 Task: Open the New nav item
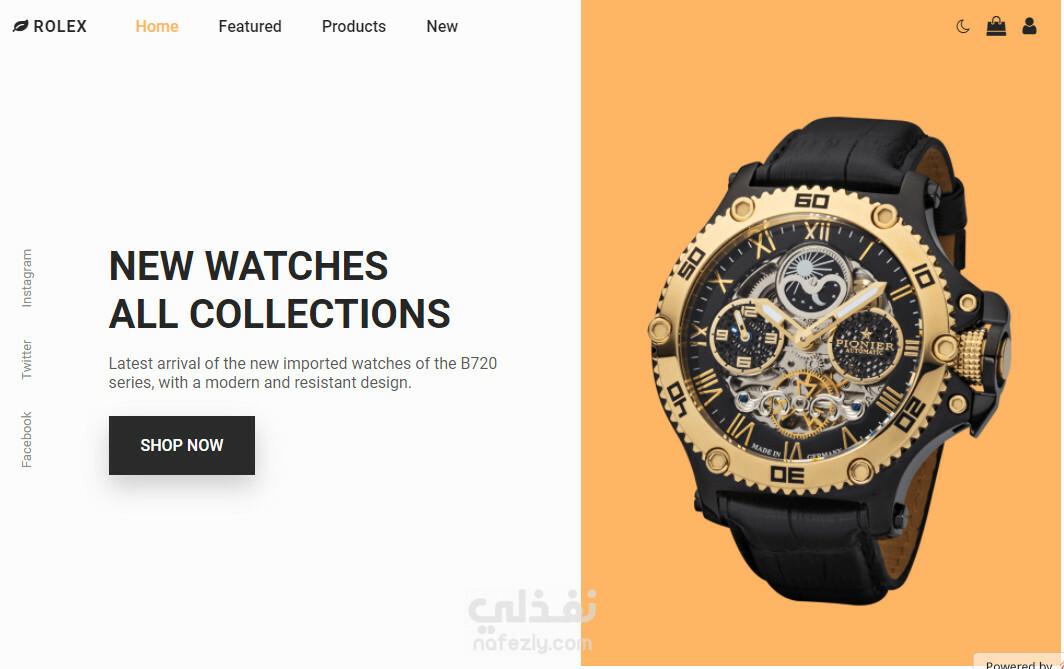442,26
